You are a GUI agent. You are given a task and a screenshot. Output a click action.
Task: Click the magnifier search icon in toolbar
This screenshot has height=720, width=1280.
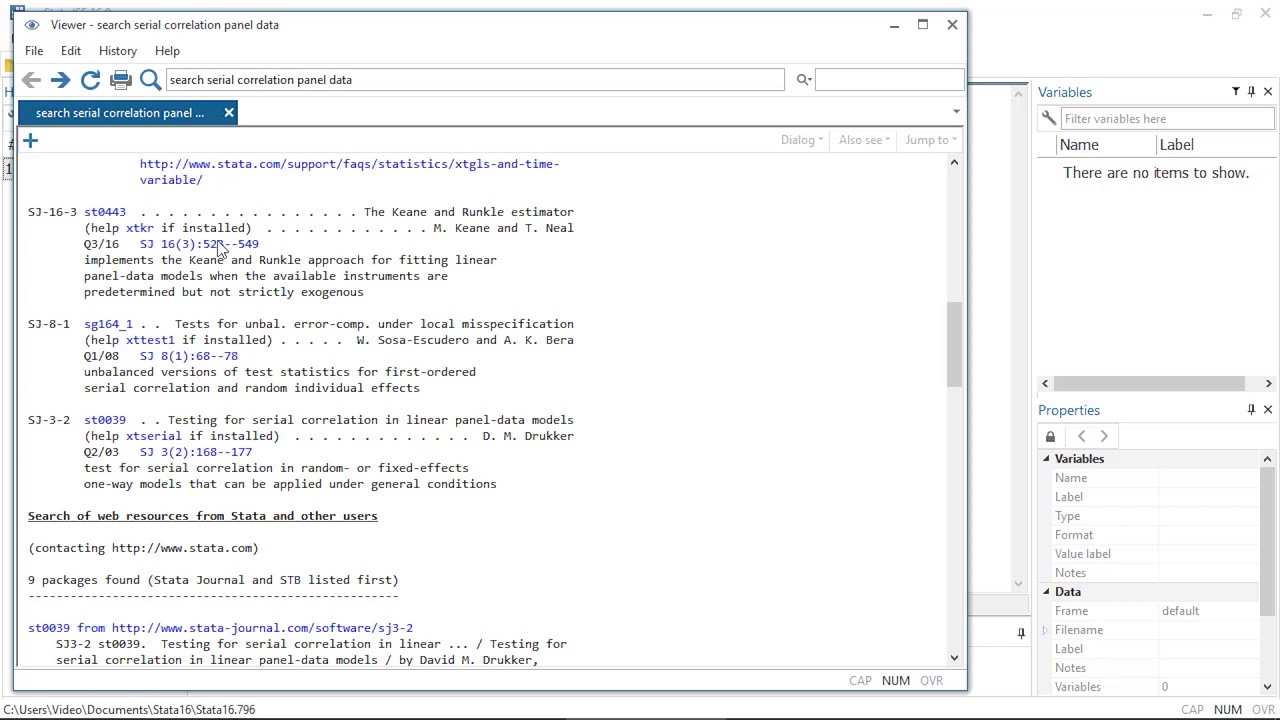click(150, 80)
